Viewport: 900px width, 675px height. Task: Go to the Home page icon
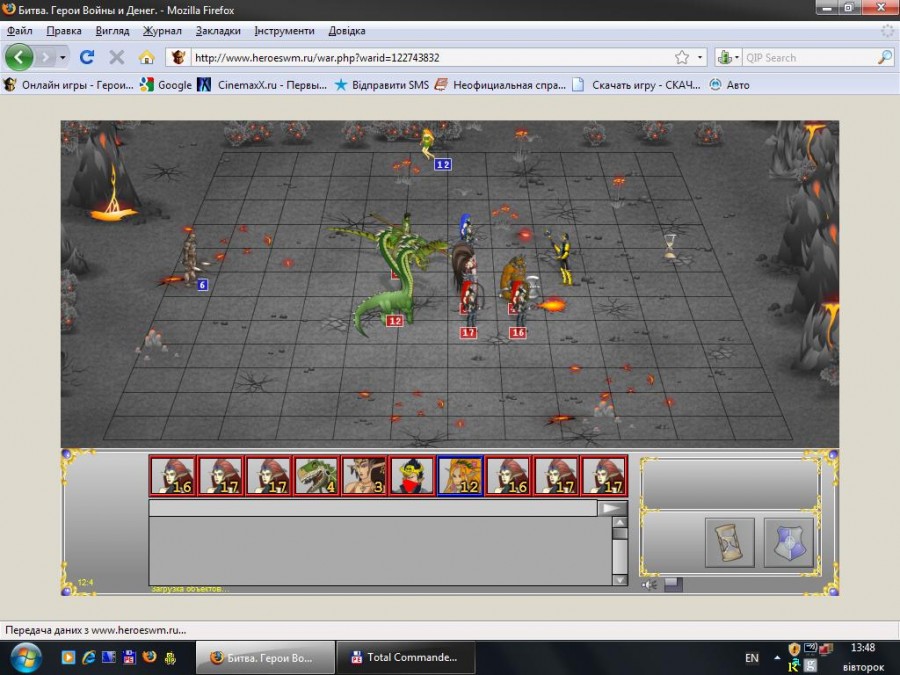pos(146,57)
